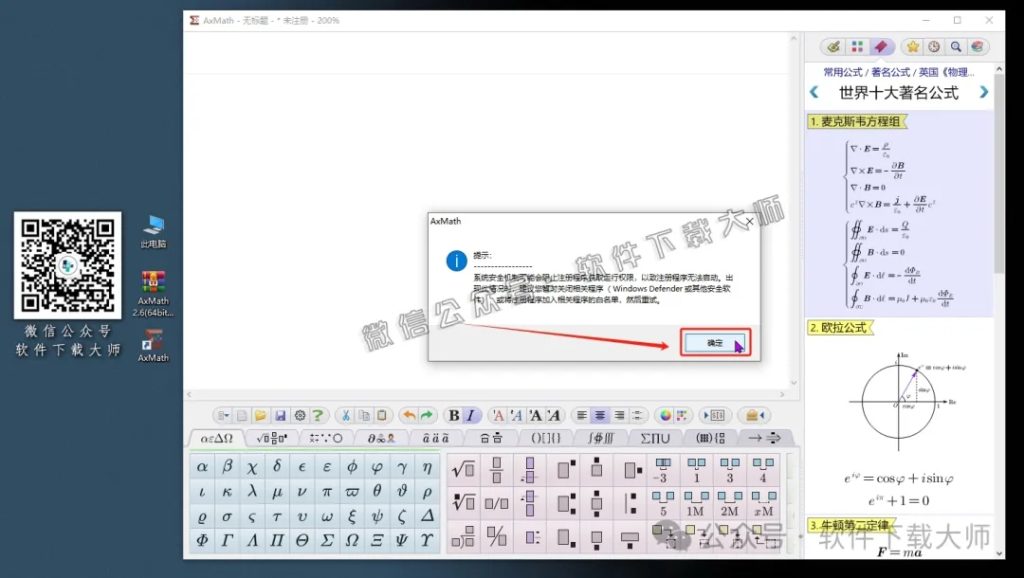Open the 常用公式 breadcrumb link
1024x578 pixels.
click(843, 72)
